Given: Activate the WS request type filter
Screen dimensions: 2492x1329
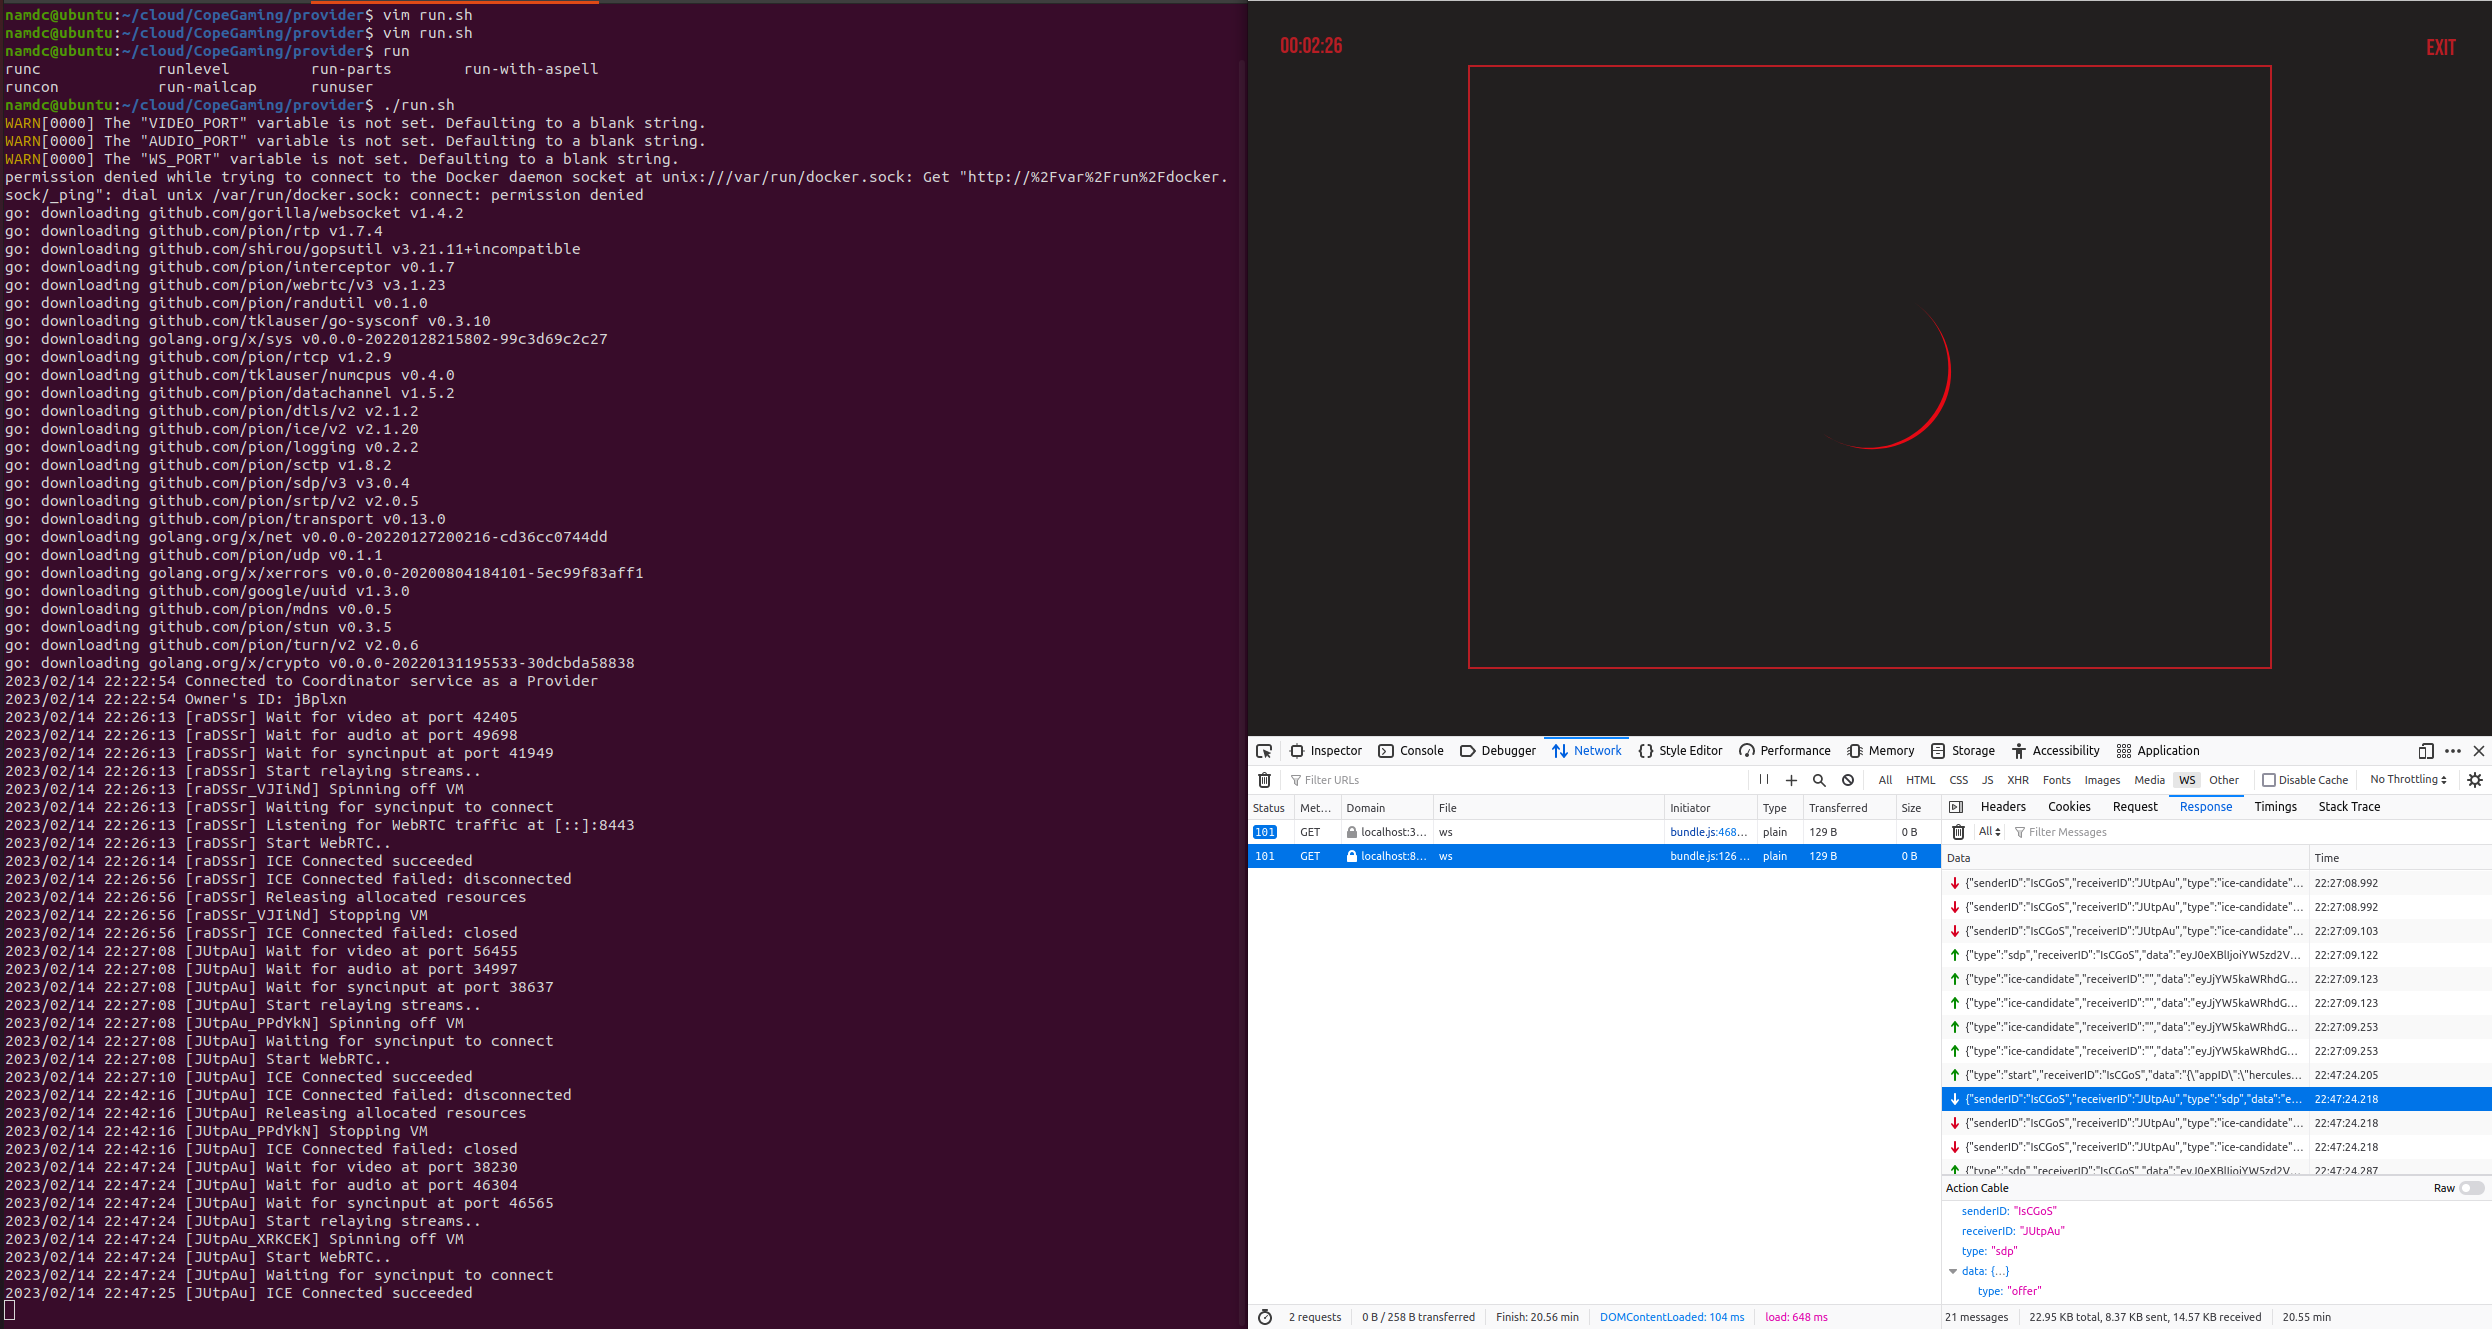Looking at the screenshot, I should (2187, 780).
